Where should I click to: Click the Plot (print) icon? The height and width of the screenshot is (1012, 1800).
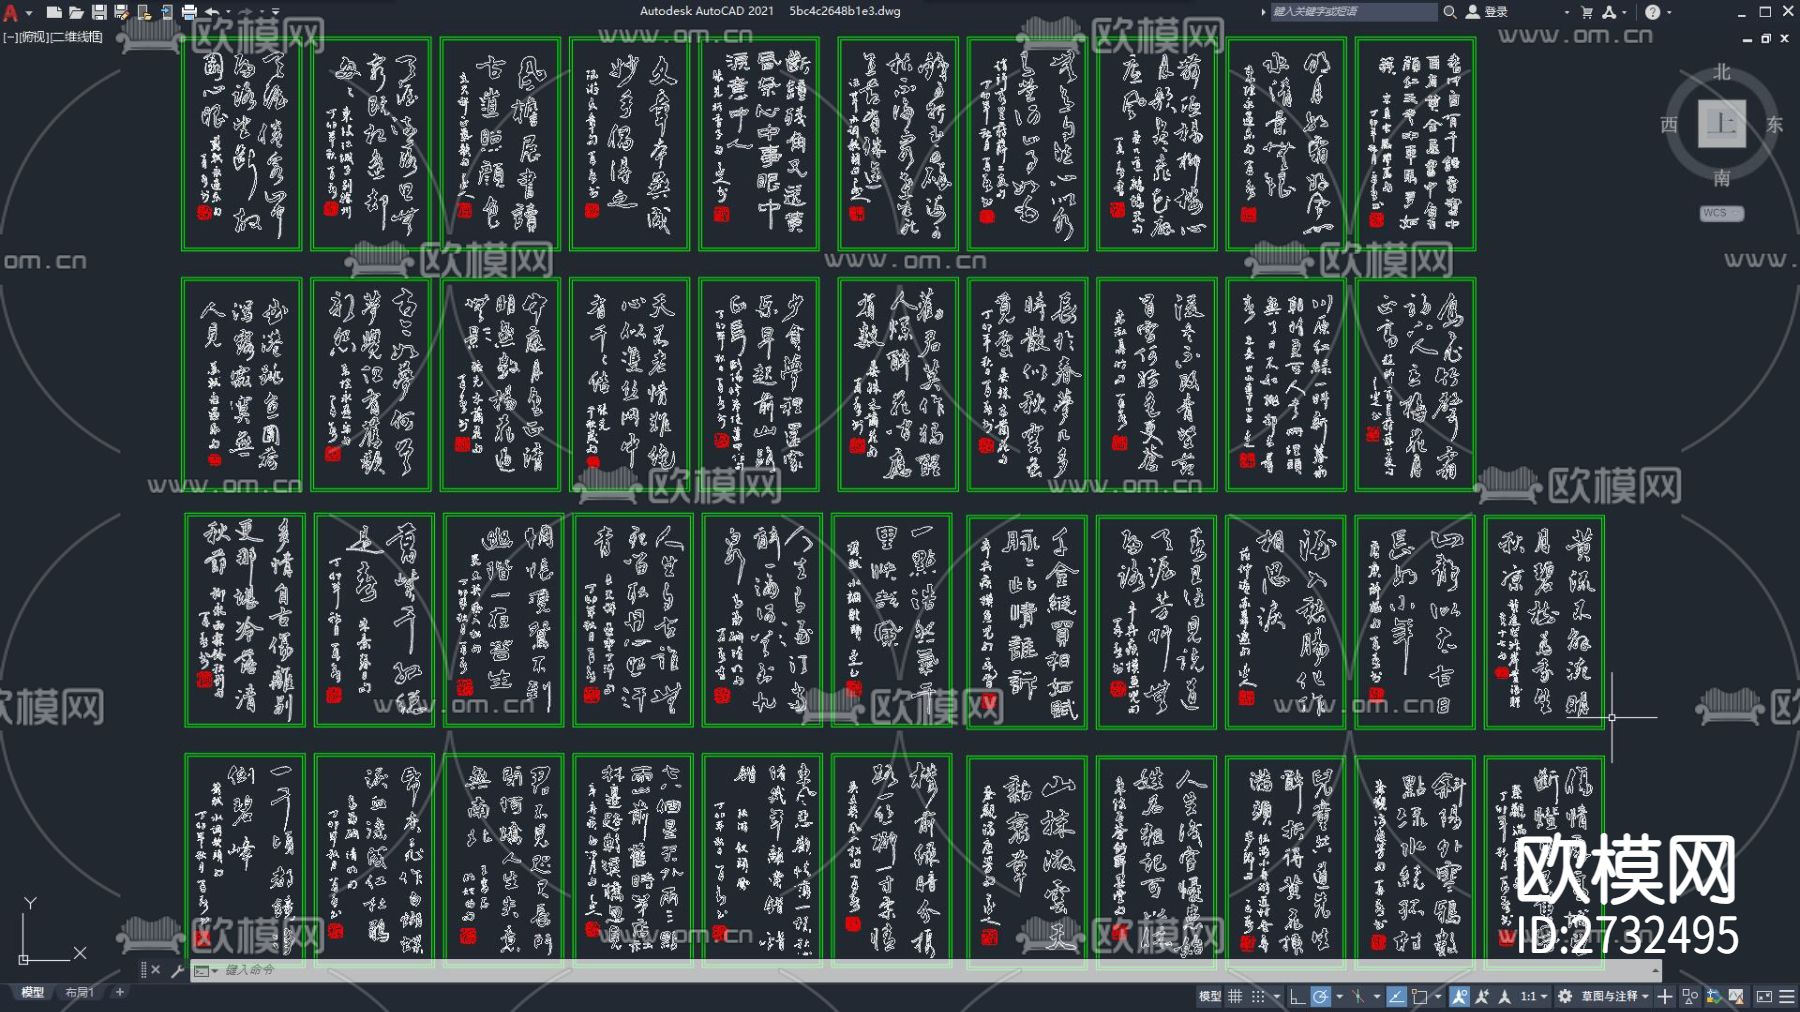tap(189, 12)
